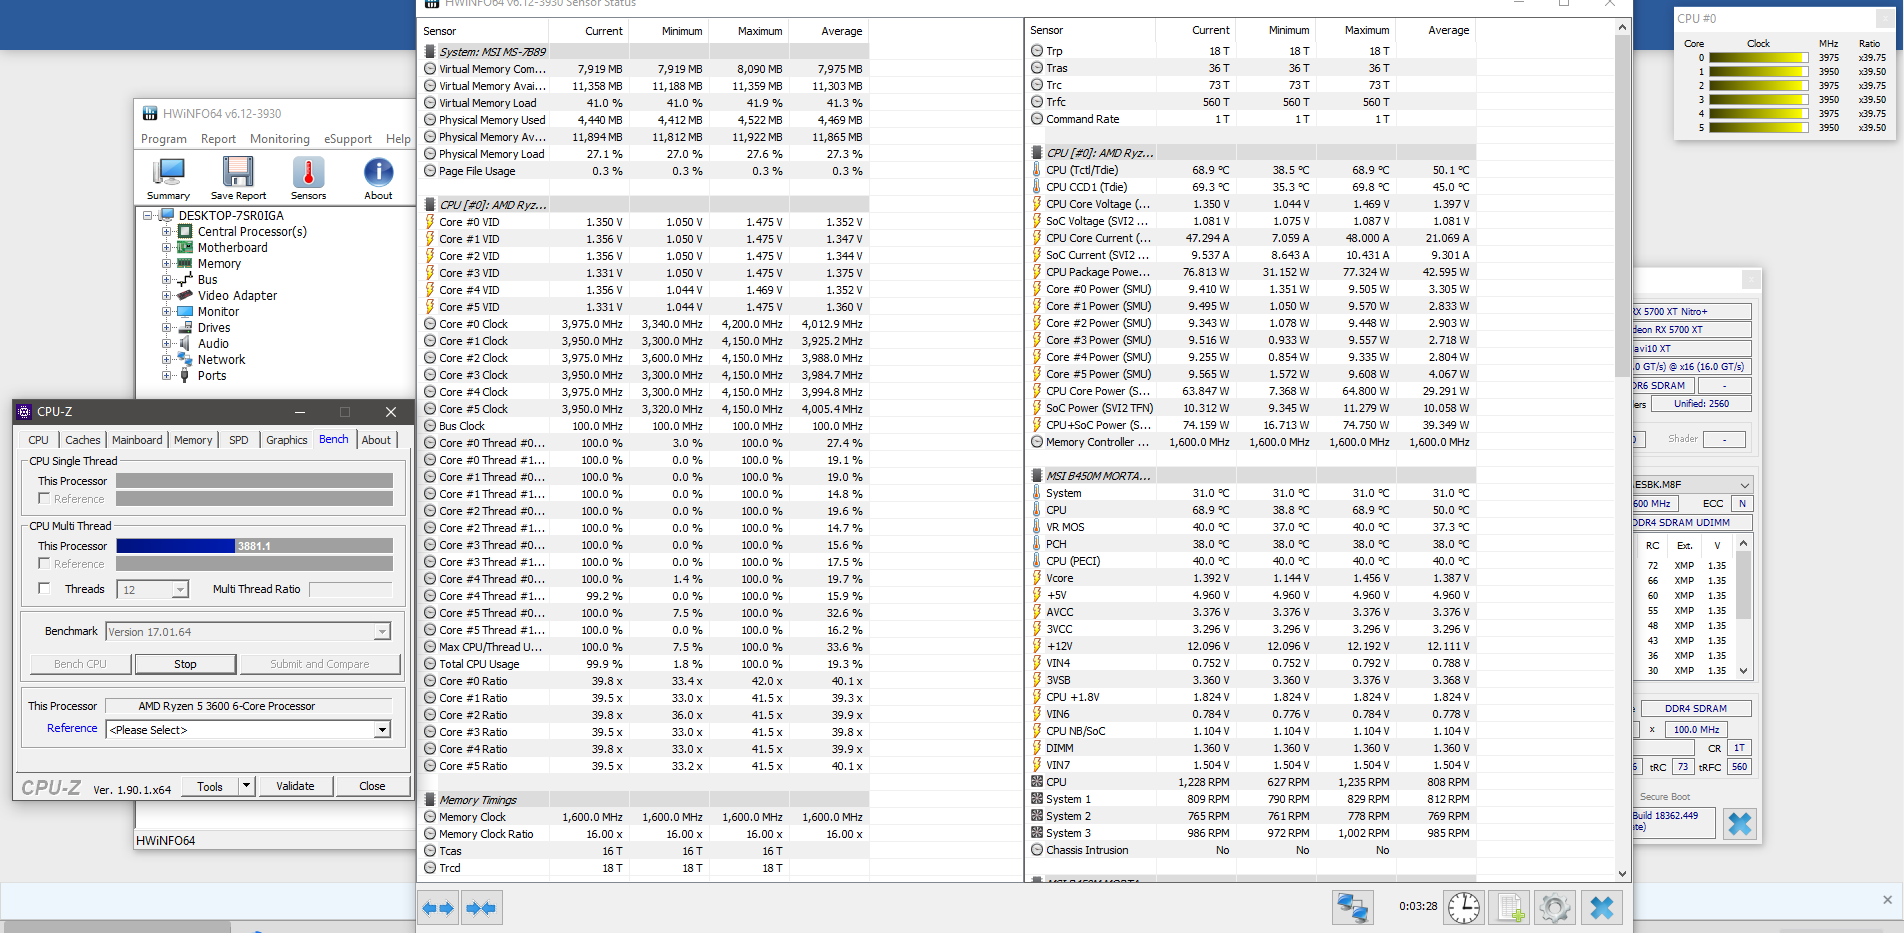Open the Monitoring menu in HWiNFO
The image size is (1904, 933).
click(279, 139)
